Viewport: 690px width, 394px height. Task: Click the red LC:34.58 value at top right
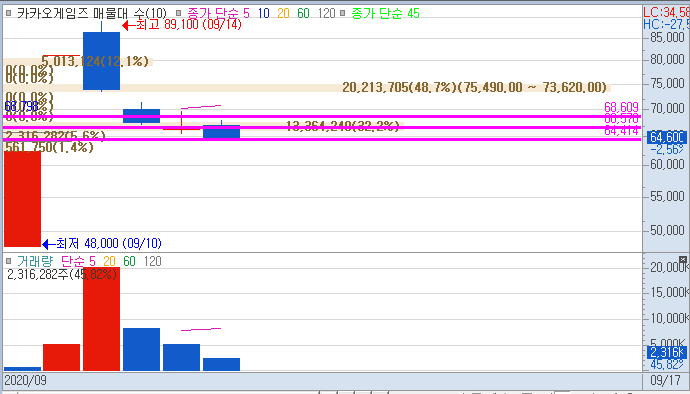point(666,12)
